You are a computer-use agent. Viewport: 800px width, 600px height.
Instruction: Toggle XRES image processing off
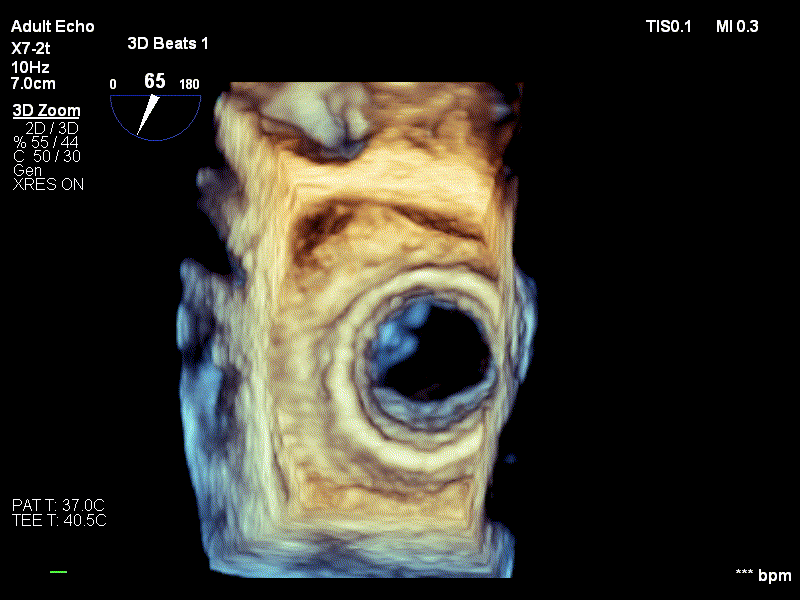tap(48, 185)
